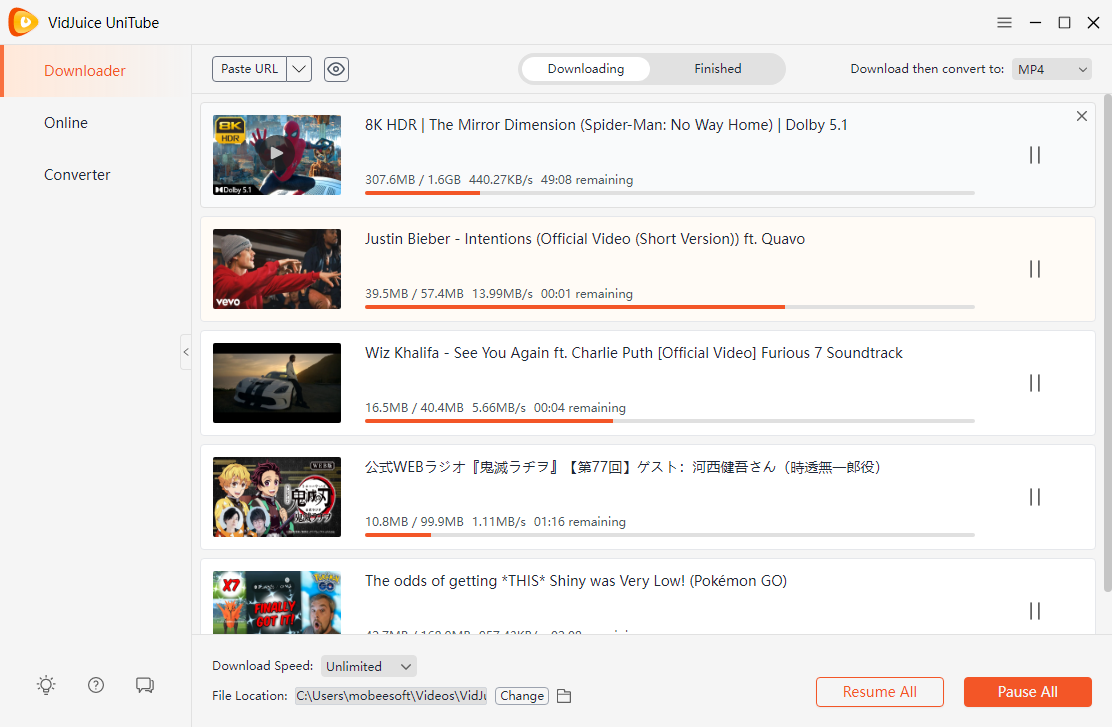Open the download folder icon
Viewport: 1112px width, 727px height.
tap(564, 697)
